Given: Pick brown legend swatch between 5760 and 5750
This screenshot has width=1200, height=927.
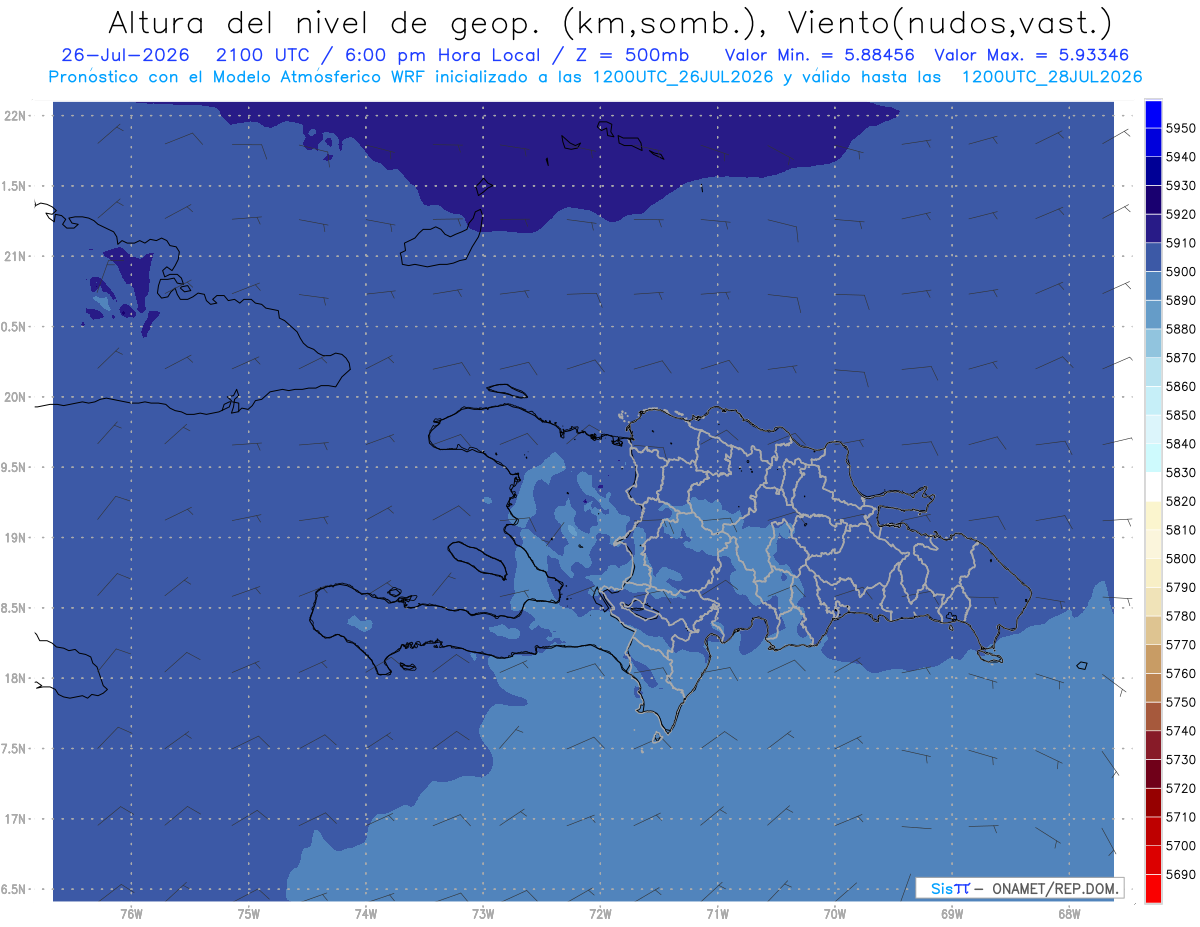Looking at the screenshot, I should 1153,688.
